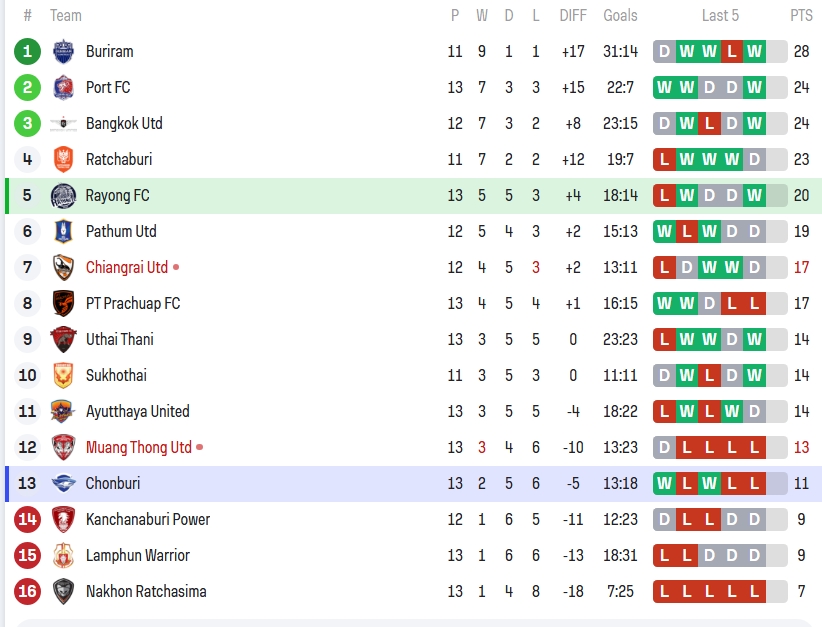Open the Bangkok Utd team link

coord(124,123)
